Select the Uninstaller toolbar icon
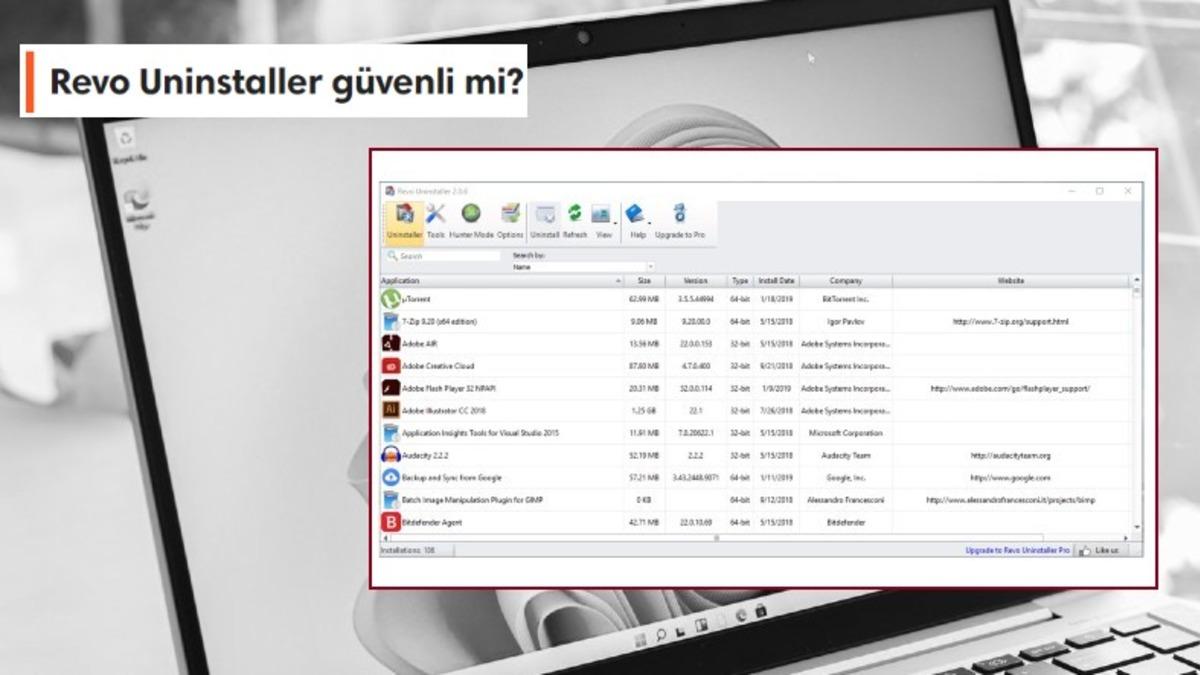This screenshot has height=675, width=1200. 404,213
